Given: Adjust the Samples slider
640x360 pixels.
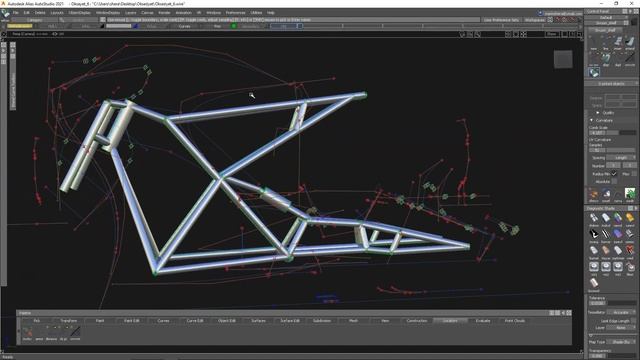Looking at the screenshot, I should coord(621,150).
